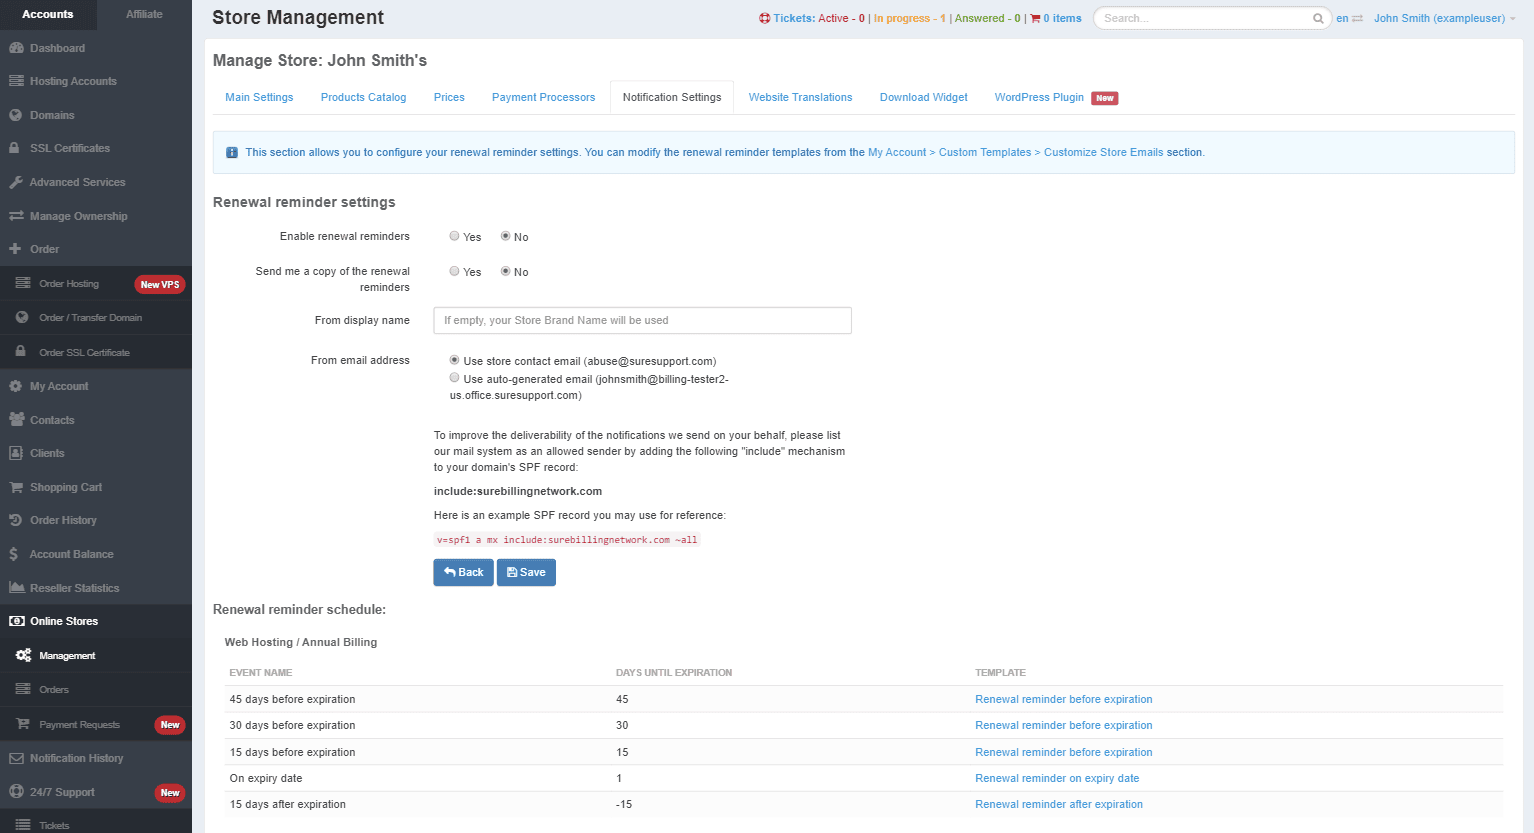Click the Reseller Statistics chart icon
This screenshot has height=833, width=1534.
click(16, 588)
